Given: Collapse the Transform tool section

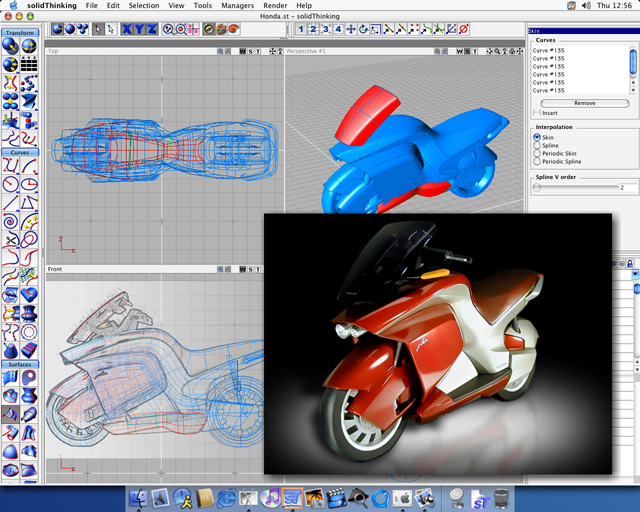Looking at the screenshot, I should [19, 33].
